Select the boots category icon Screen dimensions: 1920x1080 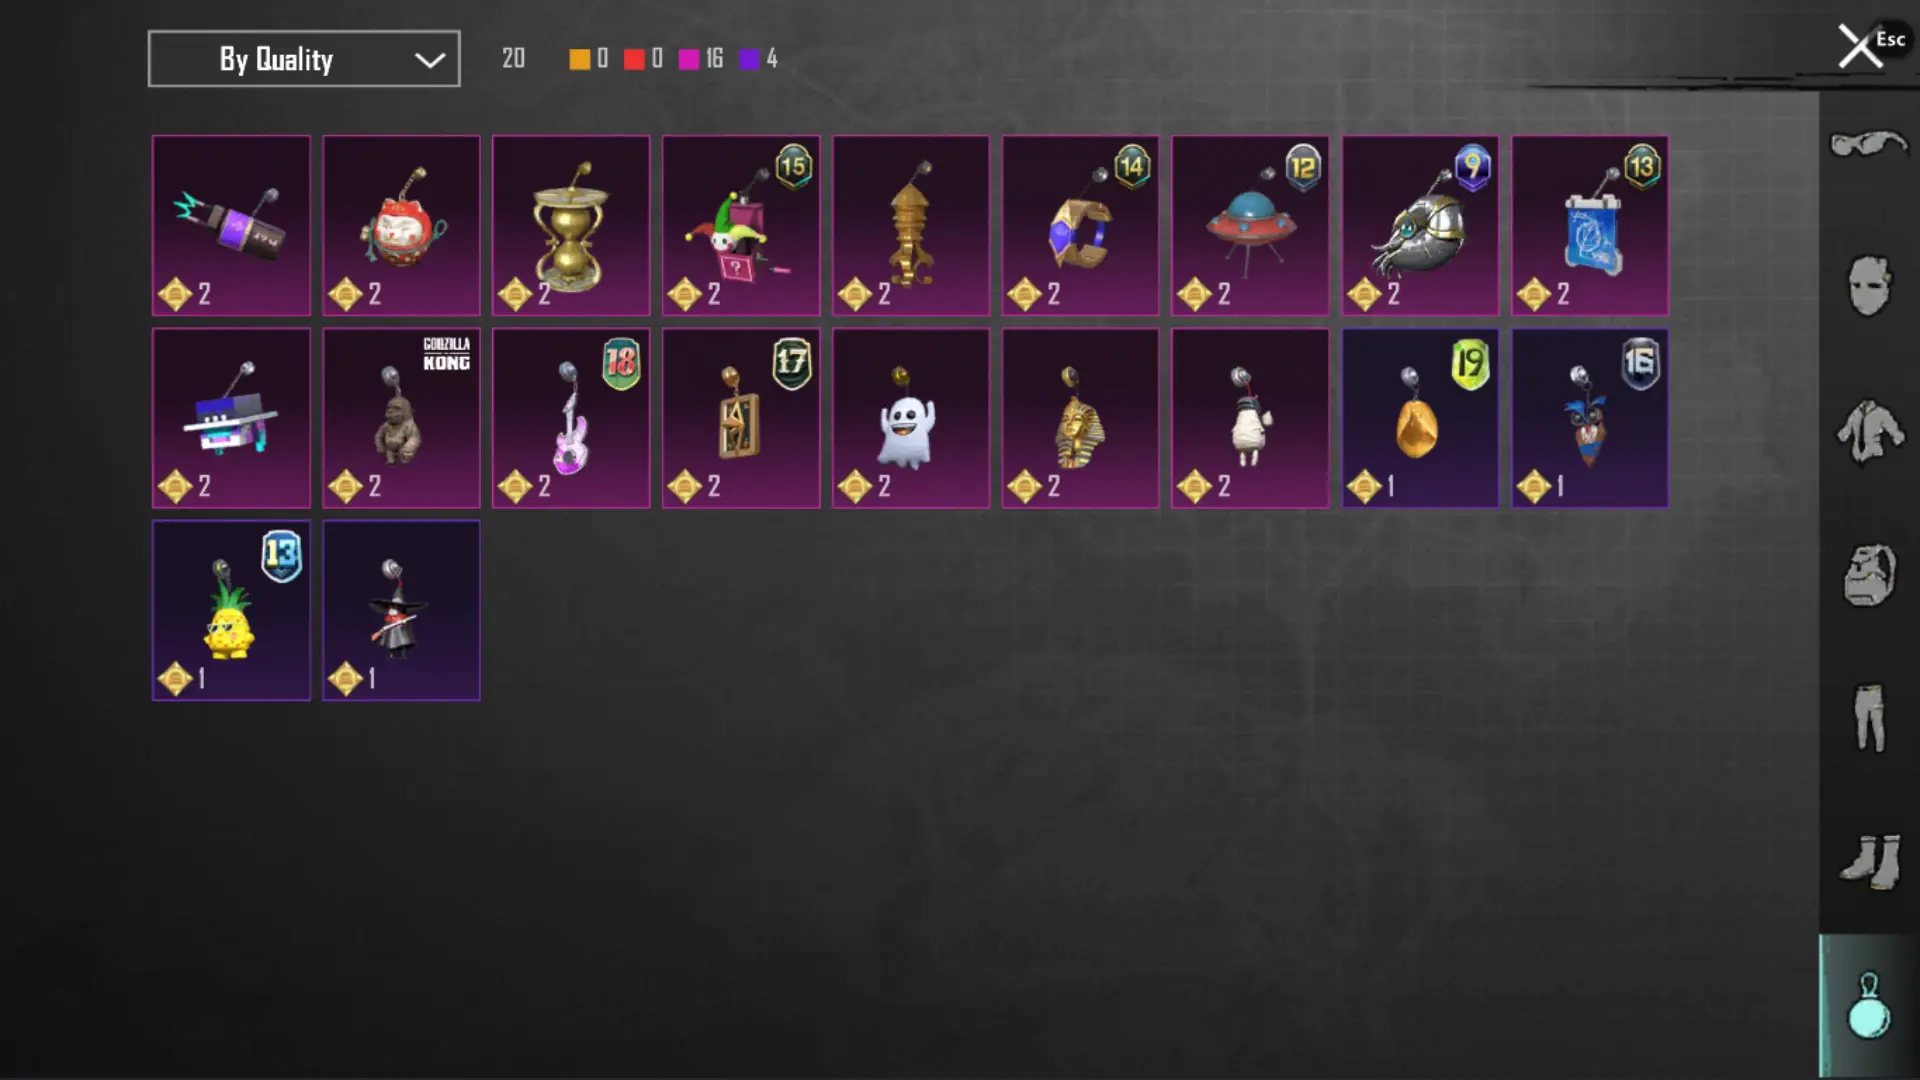point(1868,861)
